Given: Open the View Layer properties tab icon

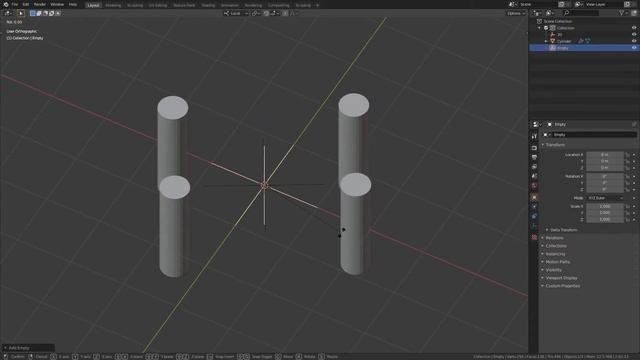Looking at the screenshot, I should click(534, 167).
